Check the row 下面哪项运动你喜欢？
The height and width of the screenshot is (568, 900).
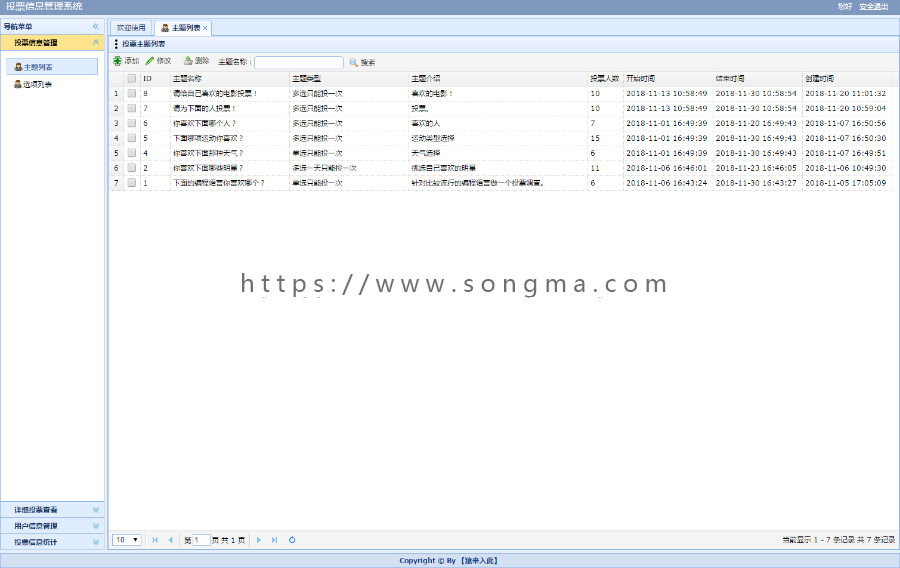[x=131, y=138]
